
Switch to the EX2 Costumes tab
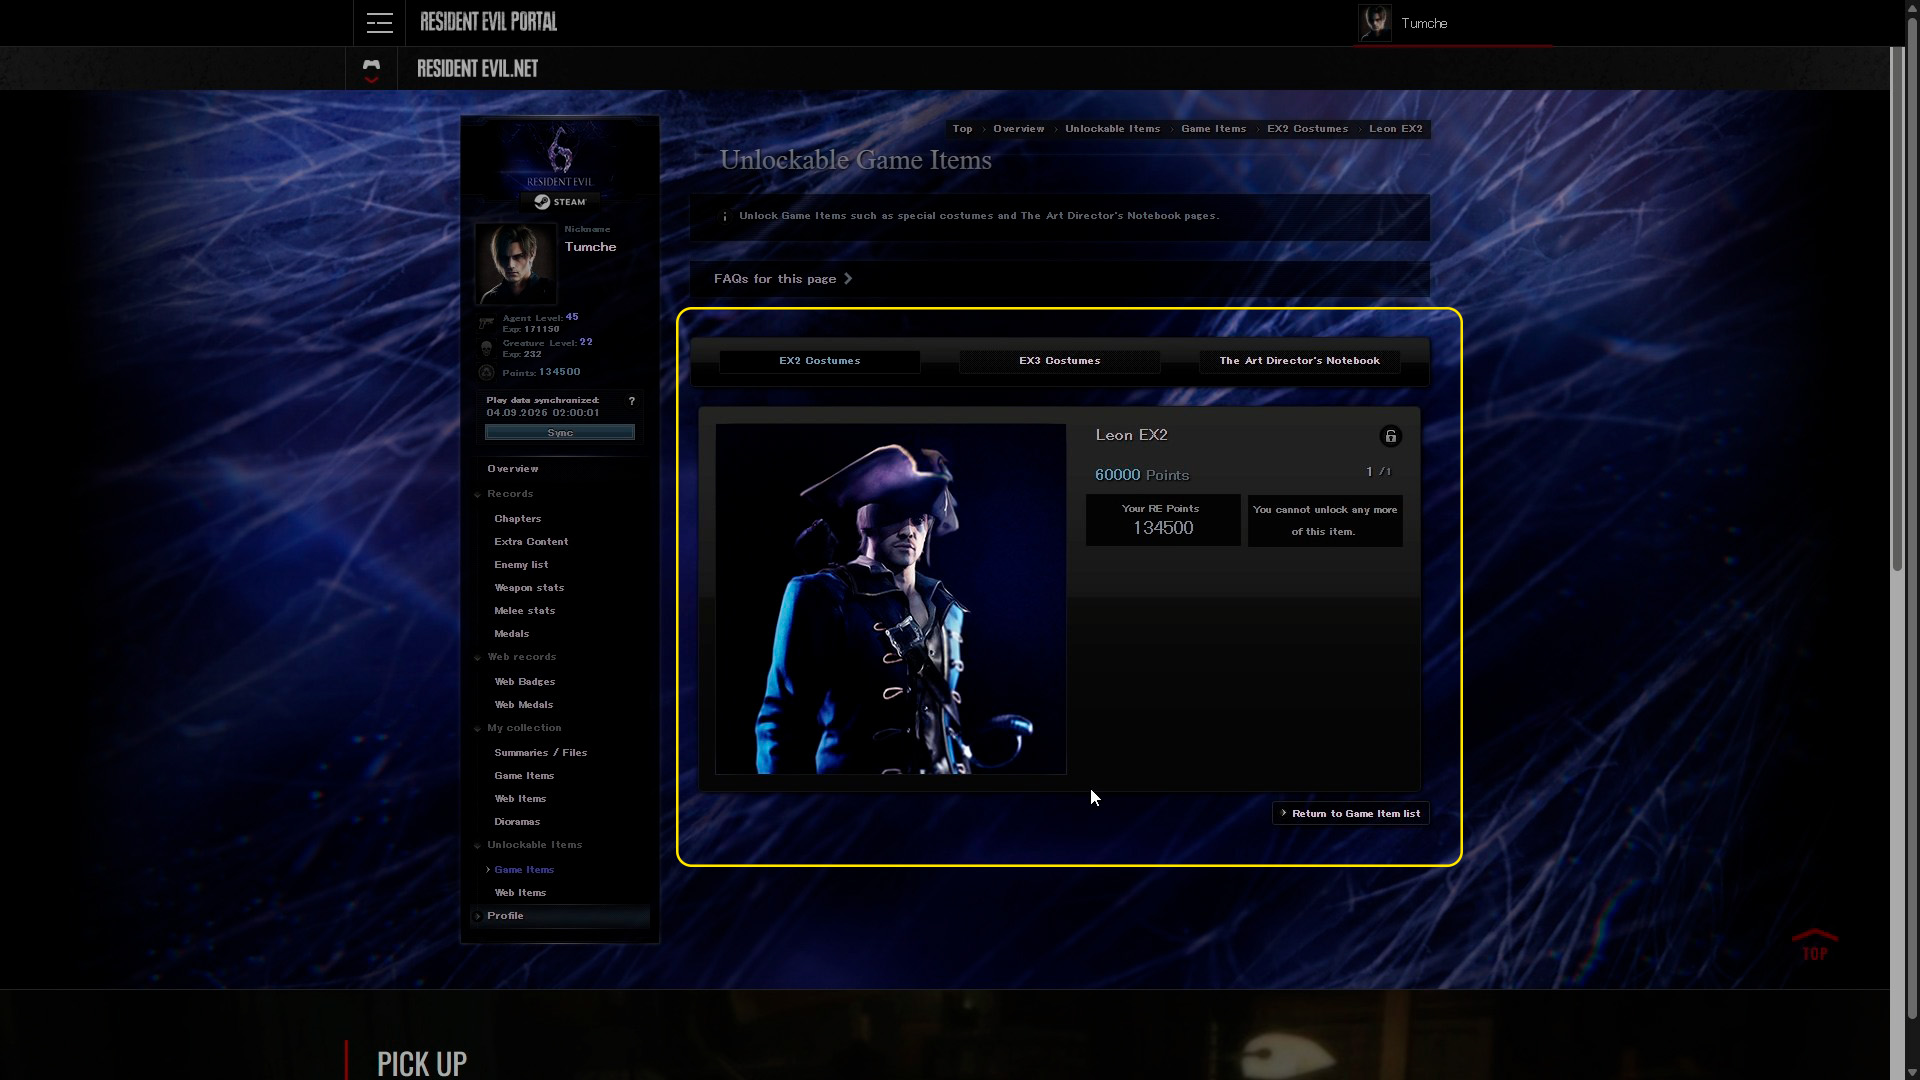(820, 361)
